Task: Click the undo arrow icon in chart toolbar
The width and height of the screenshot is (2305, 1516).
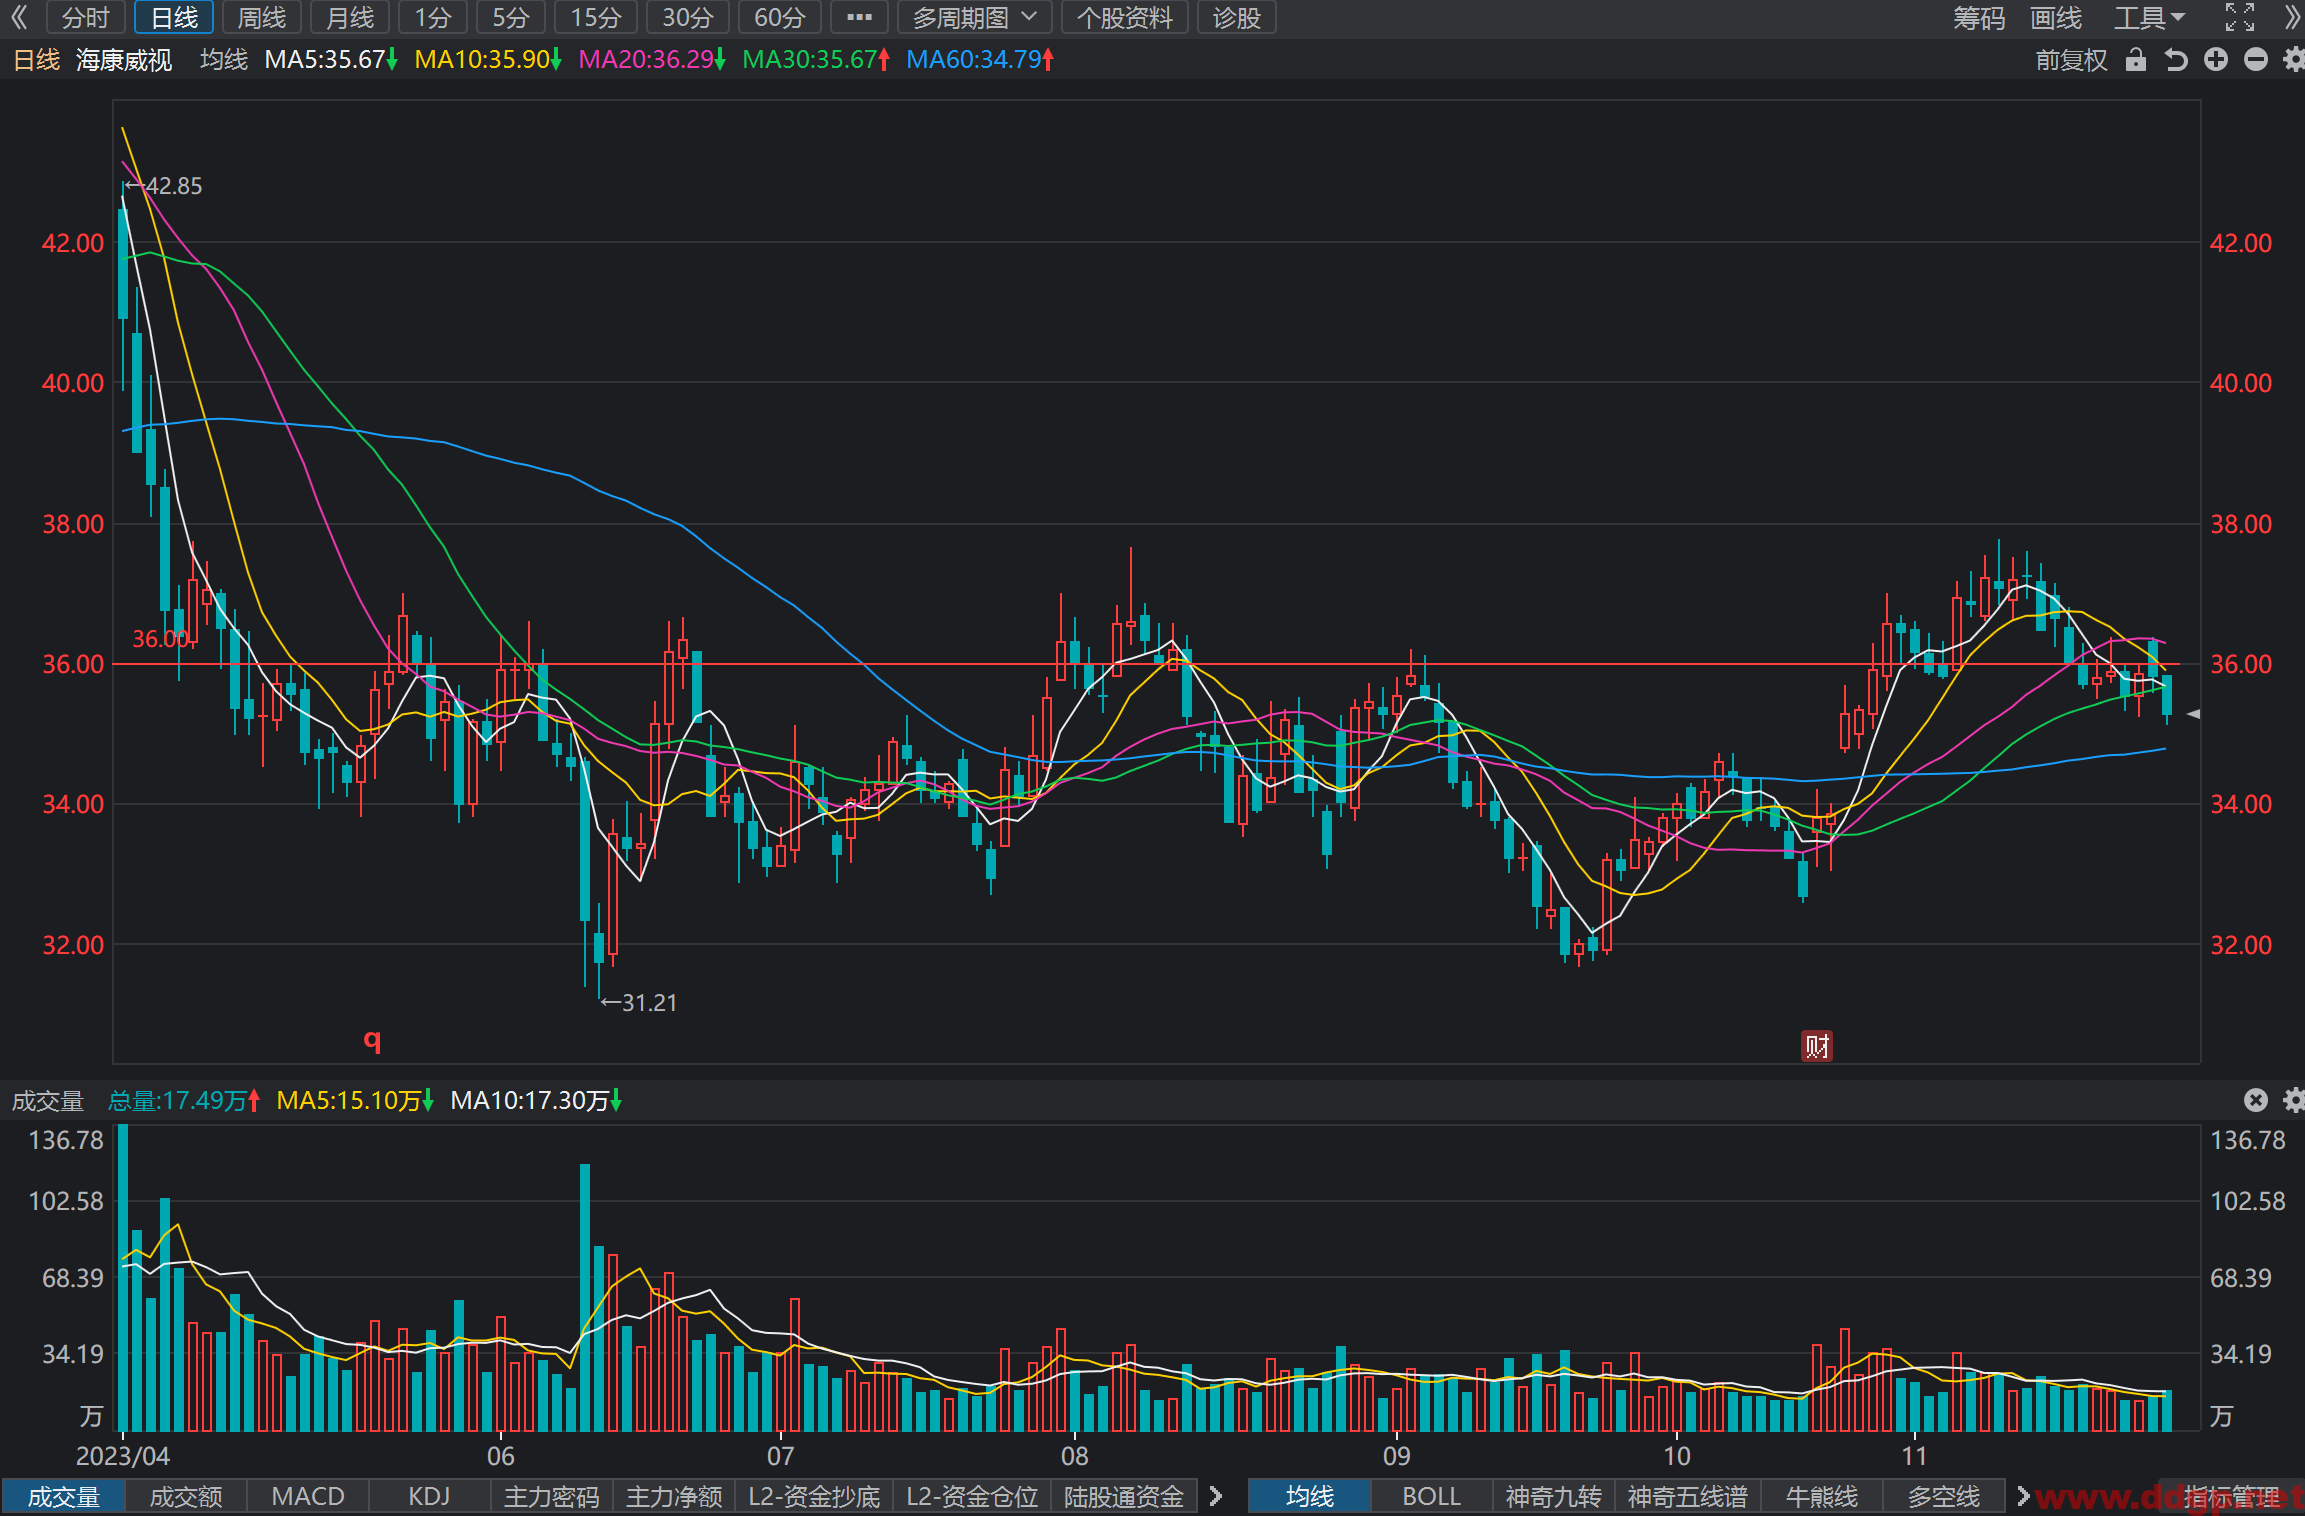Action: pos(2175,60)
